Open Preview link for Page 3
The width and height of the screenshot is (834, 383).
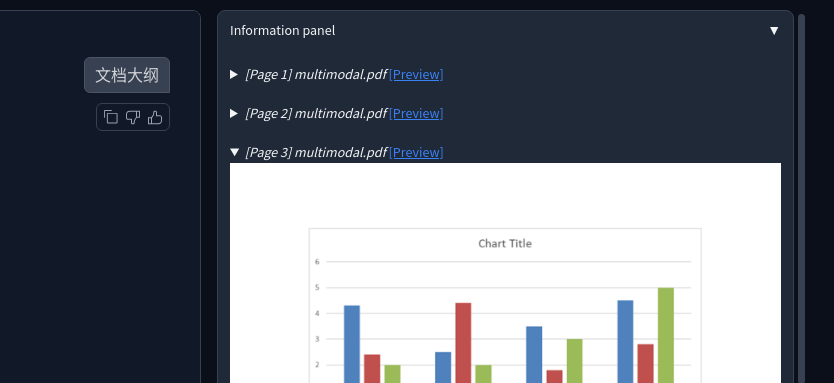(x=416, y=152)
